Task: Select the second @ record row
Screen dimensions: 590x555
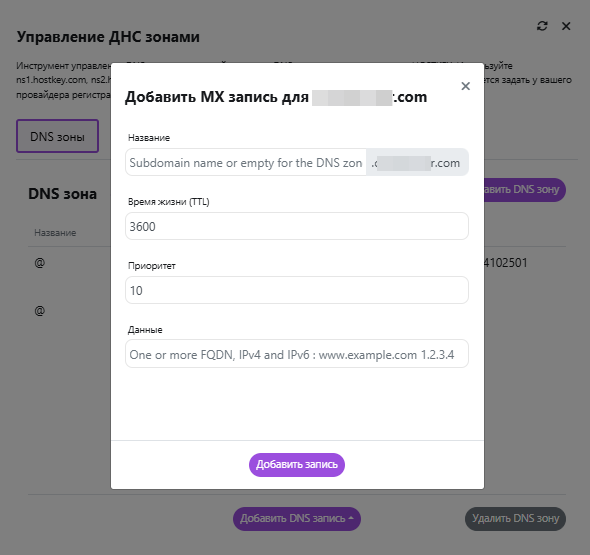Action: click(x=40, y=311)
